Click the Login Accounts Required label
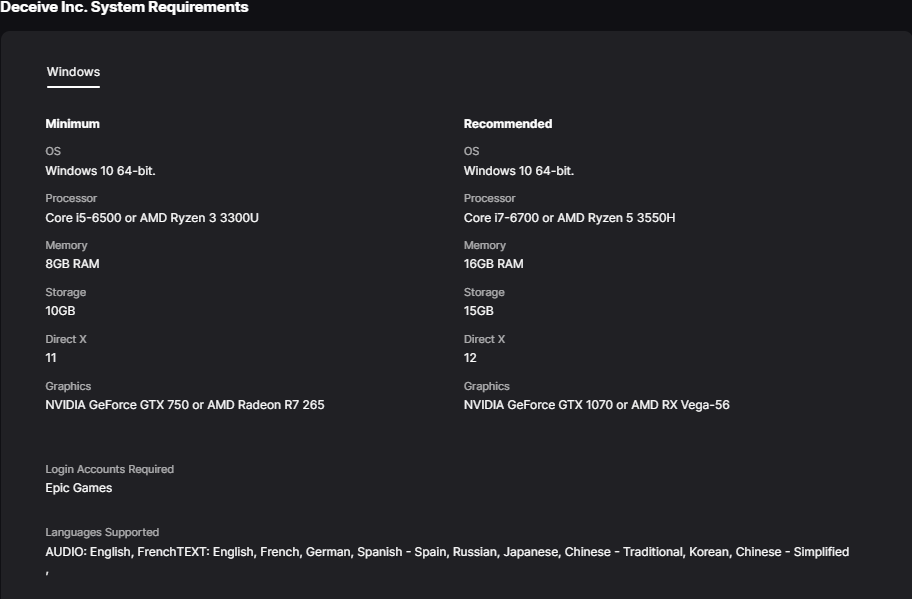The height and width of the screenshot is (599, 912). point(109,469)
